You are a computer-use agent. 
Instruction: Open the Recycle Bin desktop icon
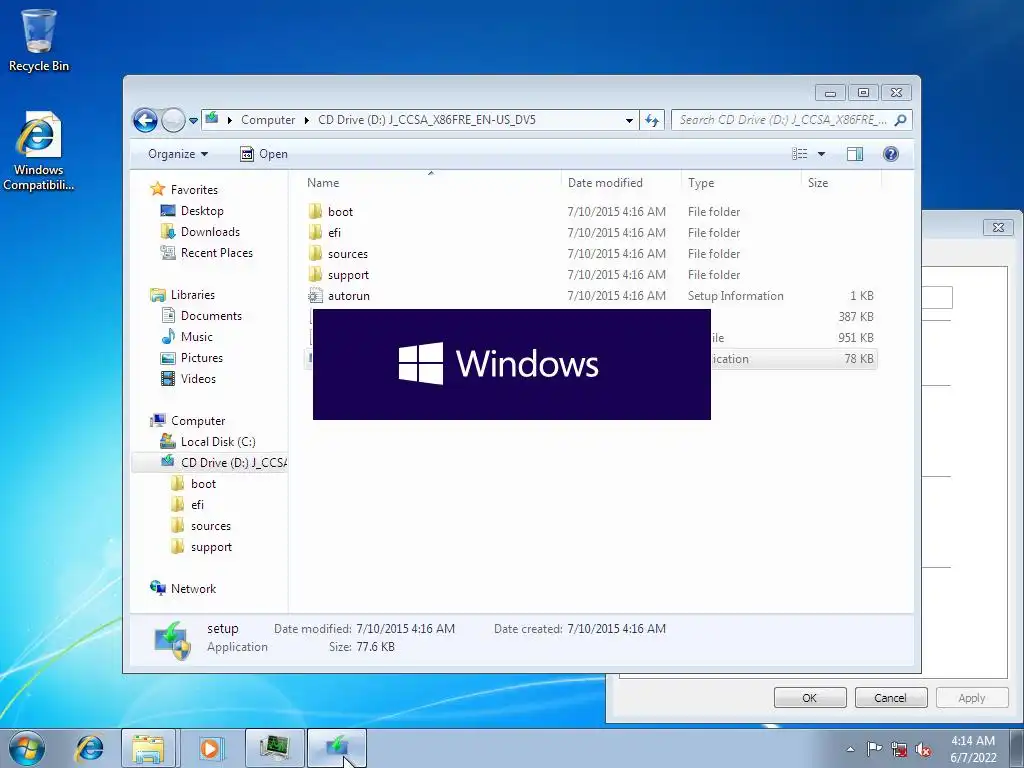pos(39,40)
